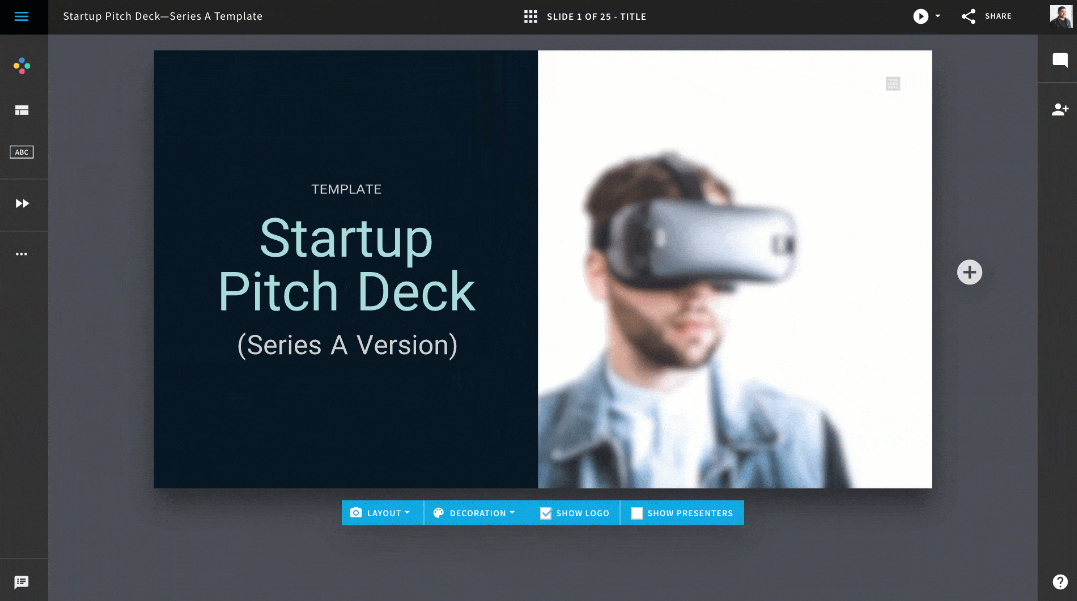Open the animation fast-forward icon

[22, 203]
